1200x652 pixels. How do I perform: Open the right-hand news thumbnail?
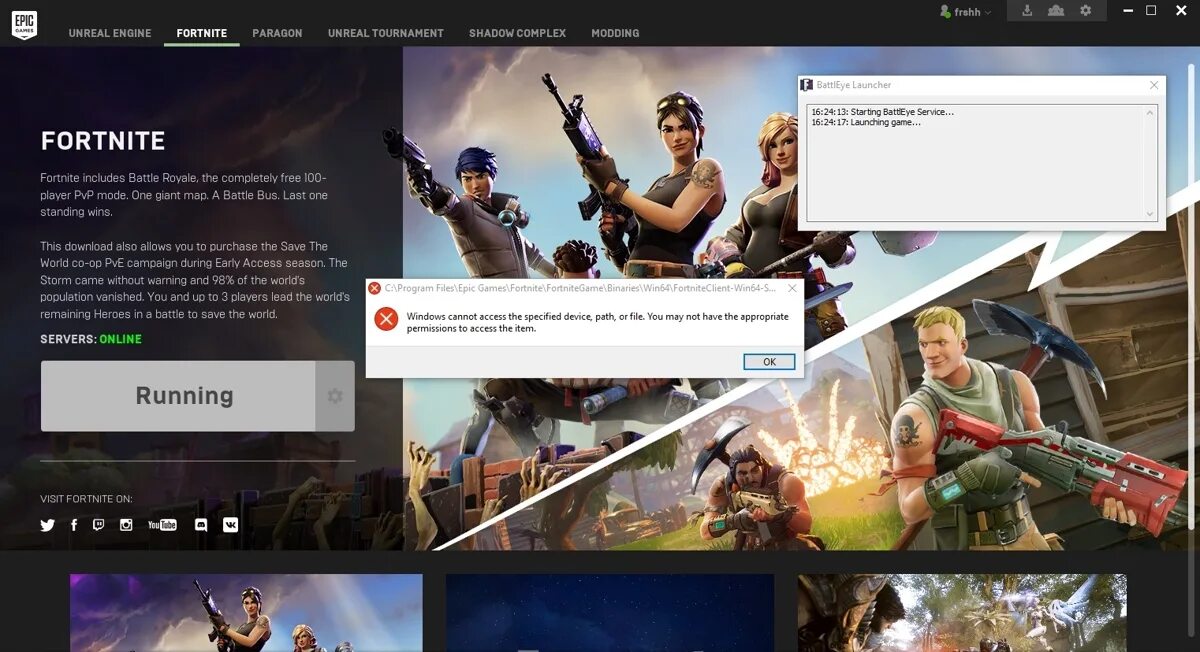point(962,613)
